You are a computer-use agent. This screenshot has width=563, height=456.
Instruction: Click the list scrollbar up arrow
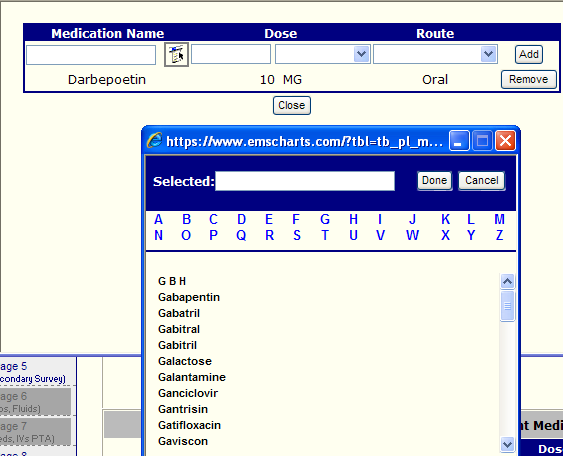(507, 281)
